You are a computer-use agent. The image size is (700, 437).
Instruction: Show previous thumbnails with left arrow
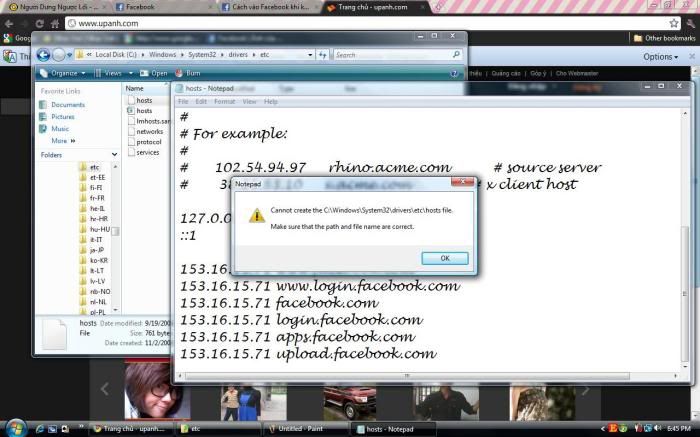104,389
